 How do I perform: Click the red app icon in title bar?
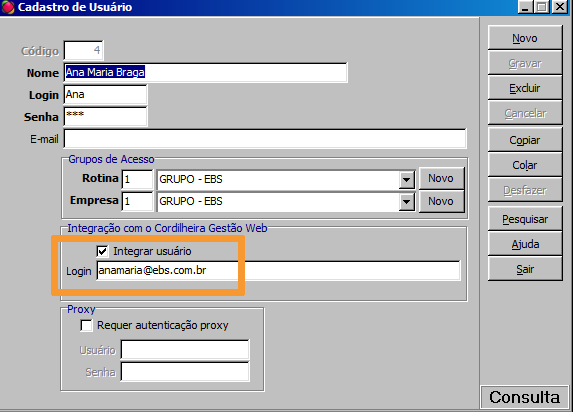(x=8, y=7)
